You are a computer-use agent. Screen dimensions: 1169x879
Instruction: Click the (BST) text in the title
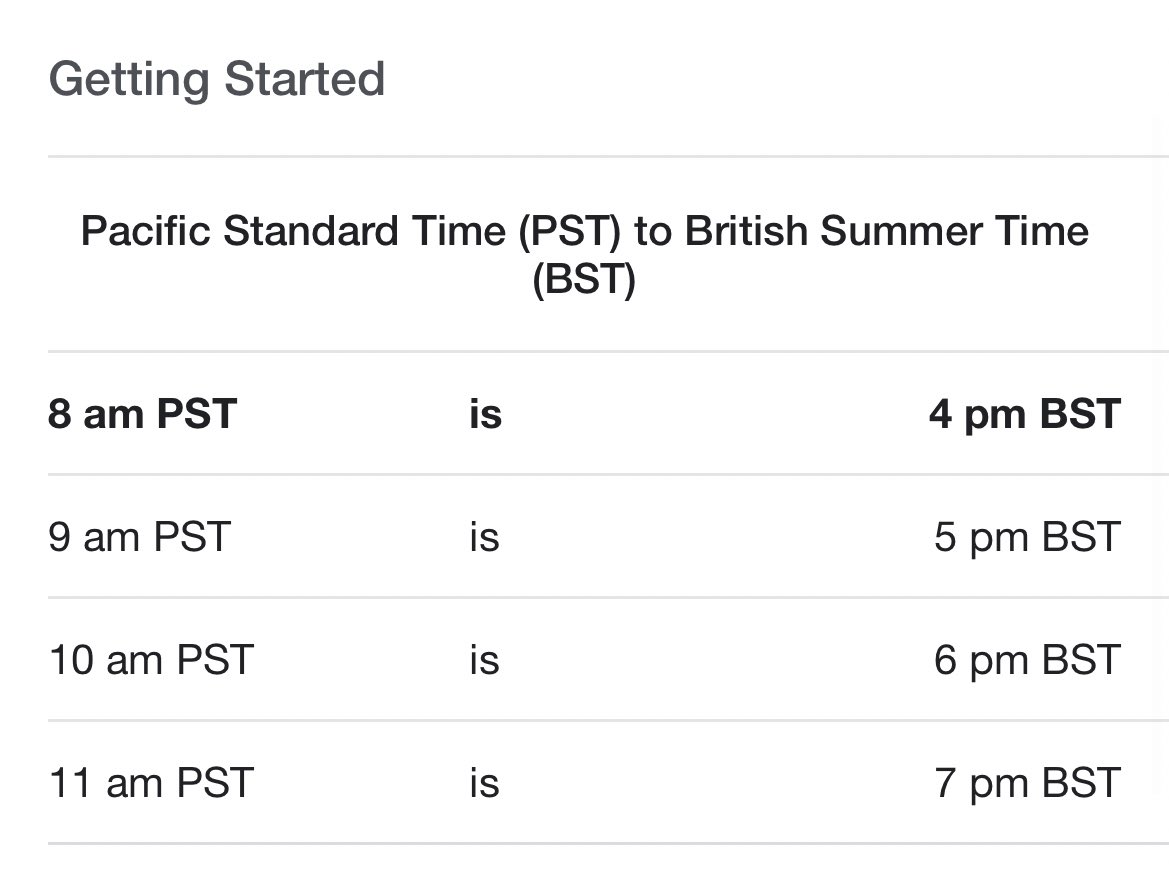click(x=584, y=280)
